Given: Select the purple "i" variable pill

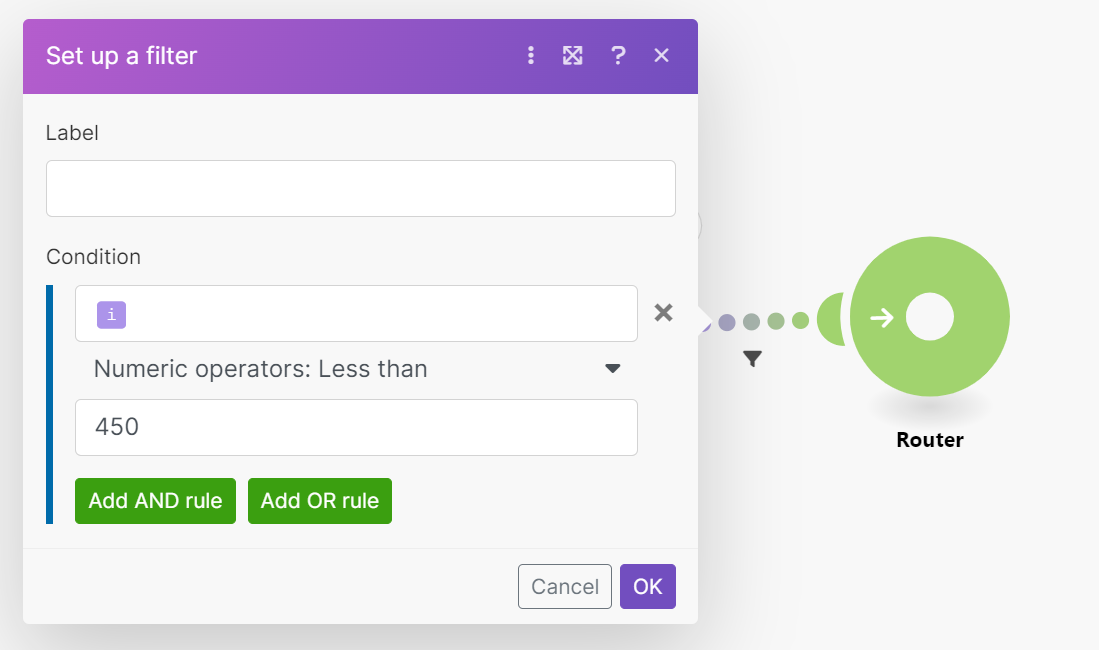Looking at the screenshot, I should click(x=111, y=314).
